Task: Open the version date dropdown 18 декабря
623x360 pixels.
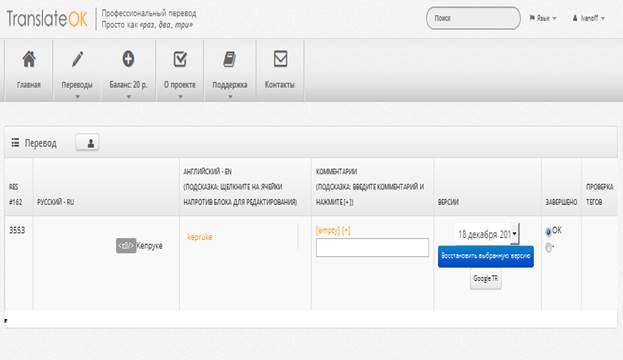Action: [x=487, y=234]
